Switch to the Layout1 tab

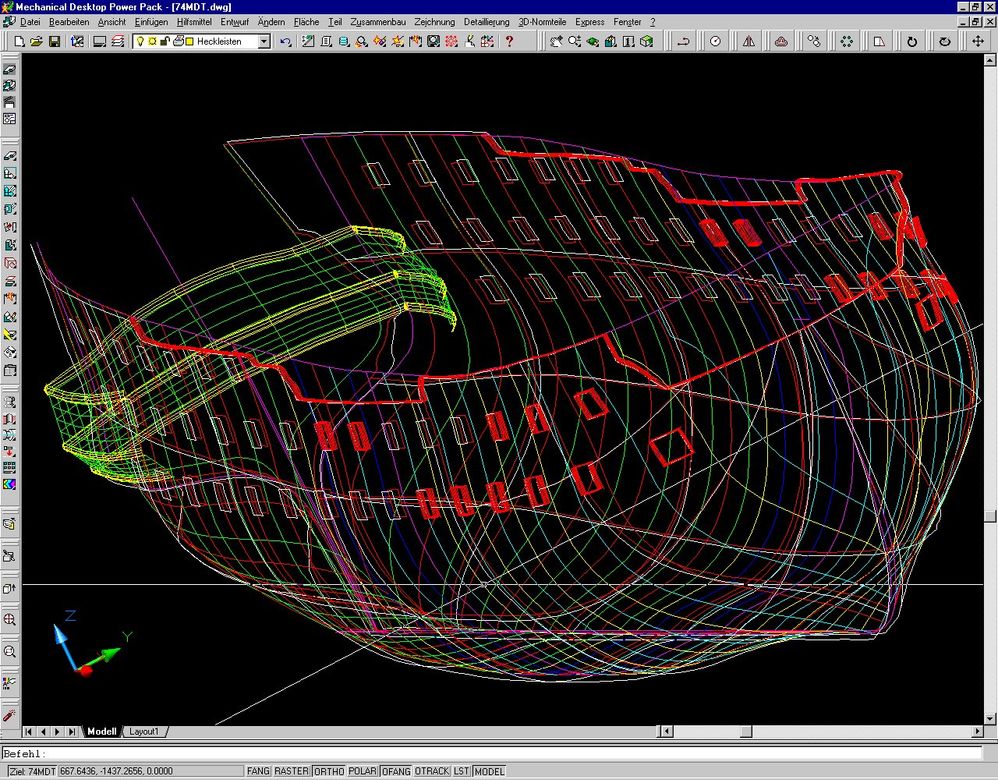[144, 731]
